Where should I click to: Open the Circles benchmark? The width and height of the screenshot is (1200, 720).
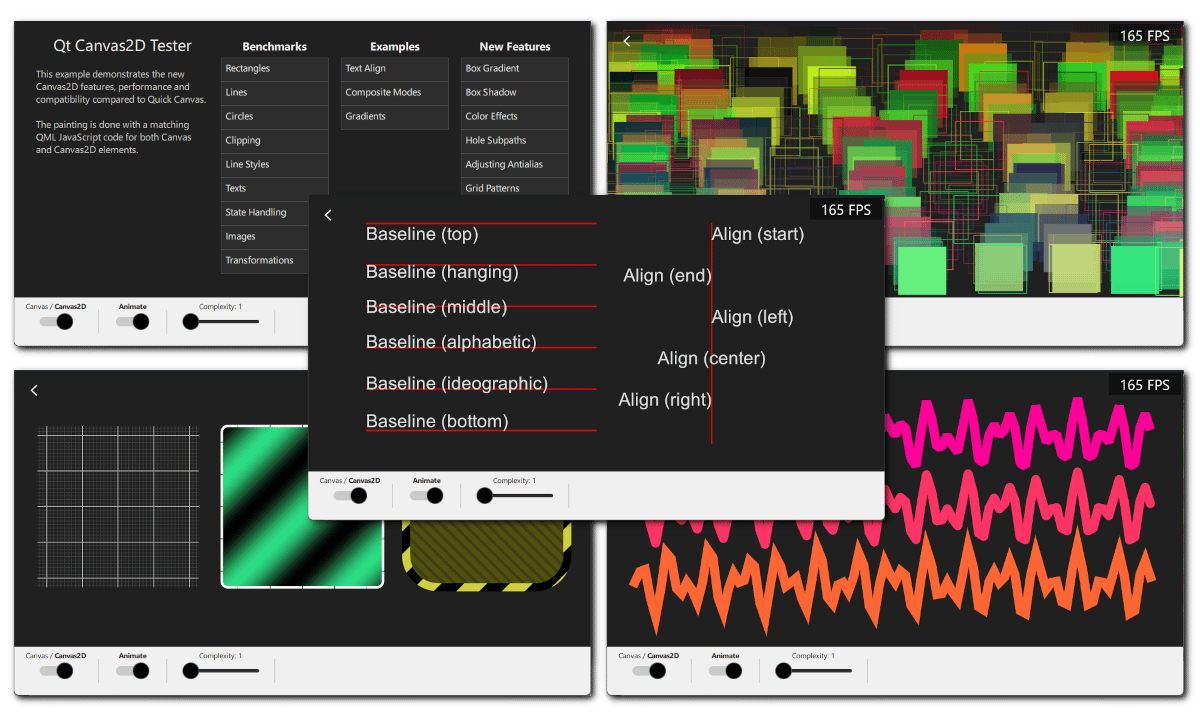[x=275, y=117]
